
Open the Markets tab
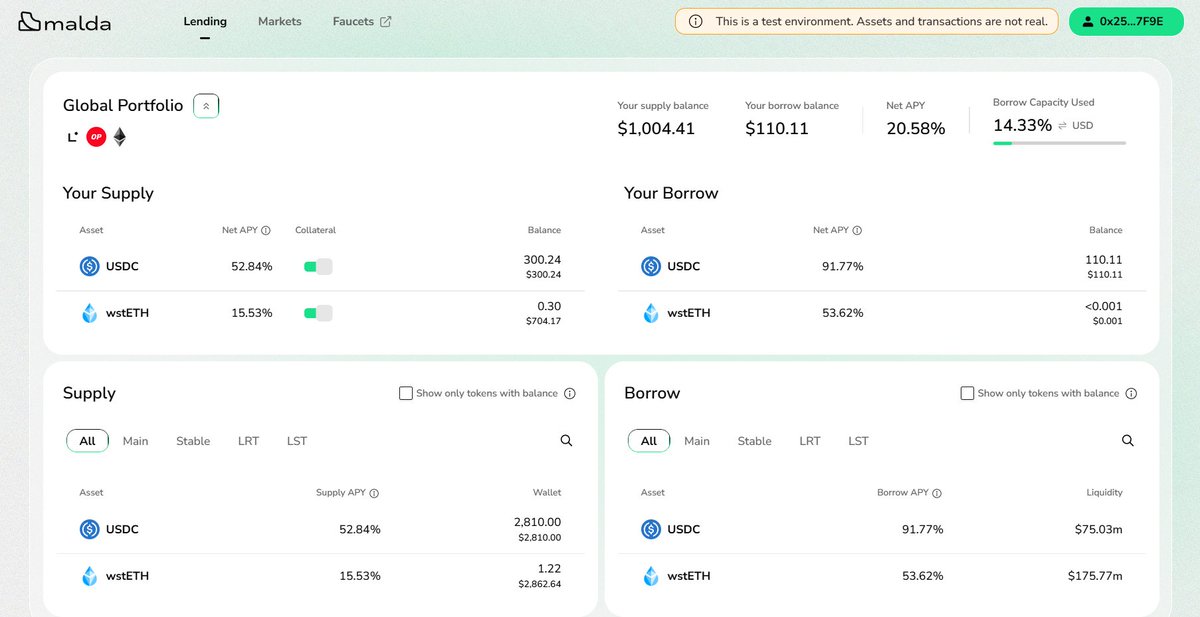(x=279, y=21)
